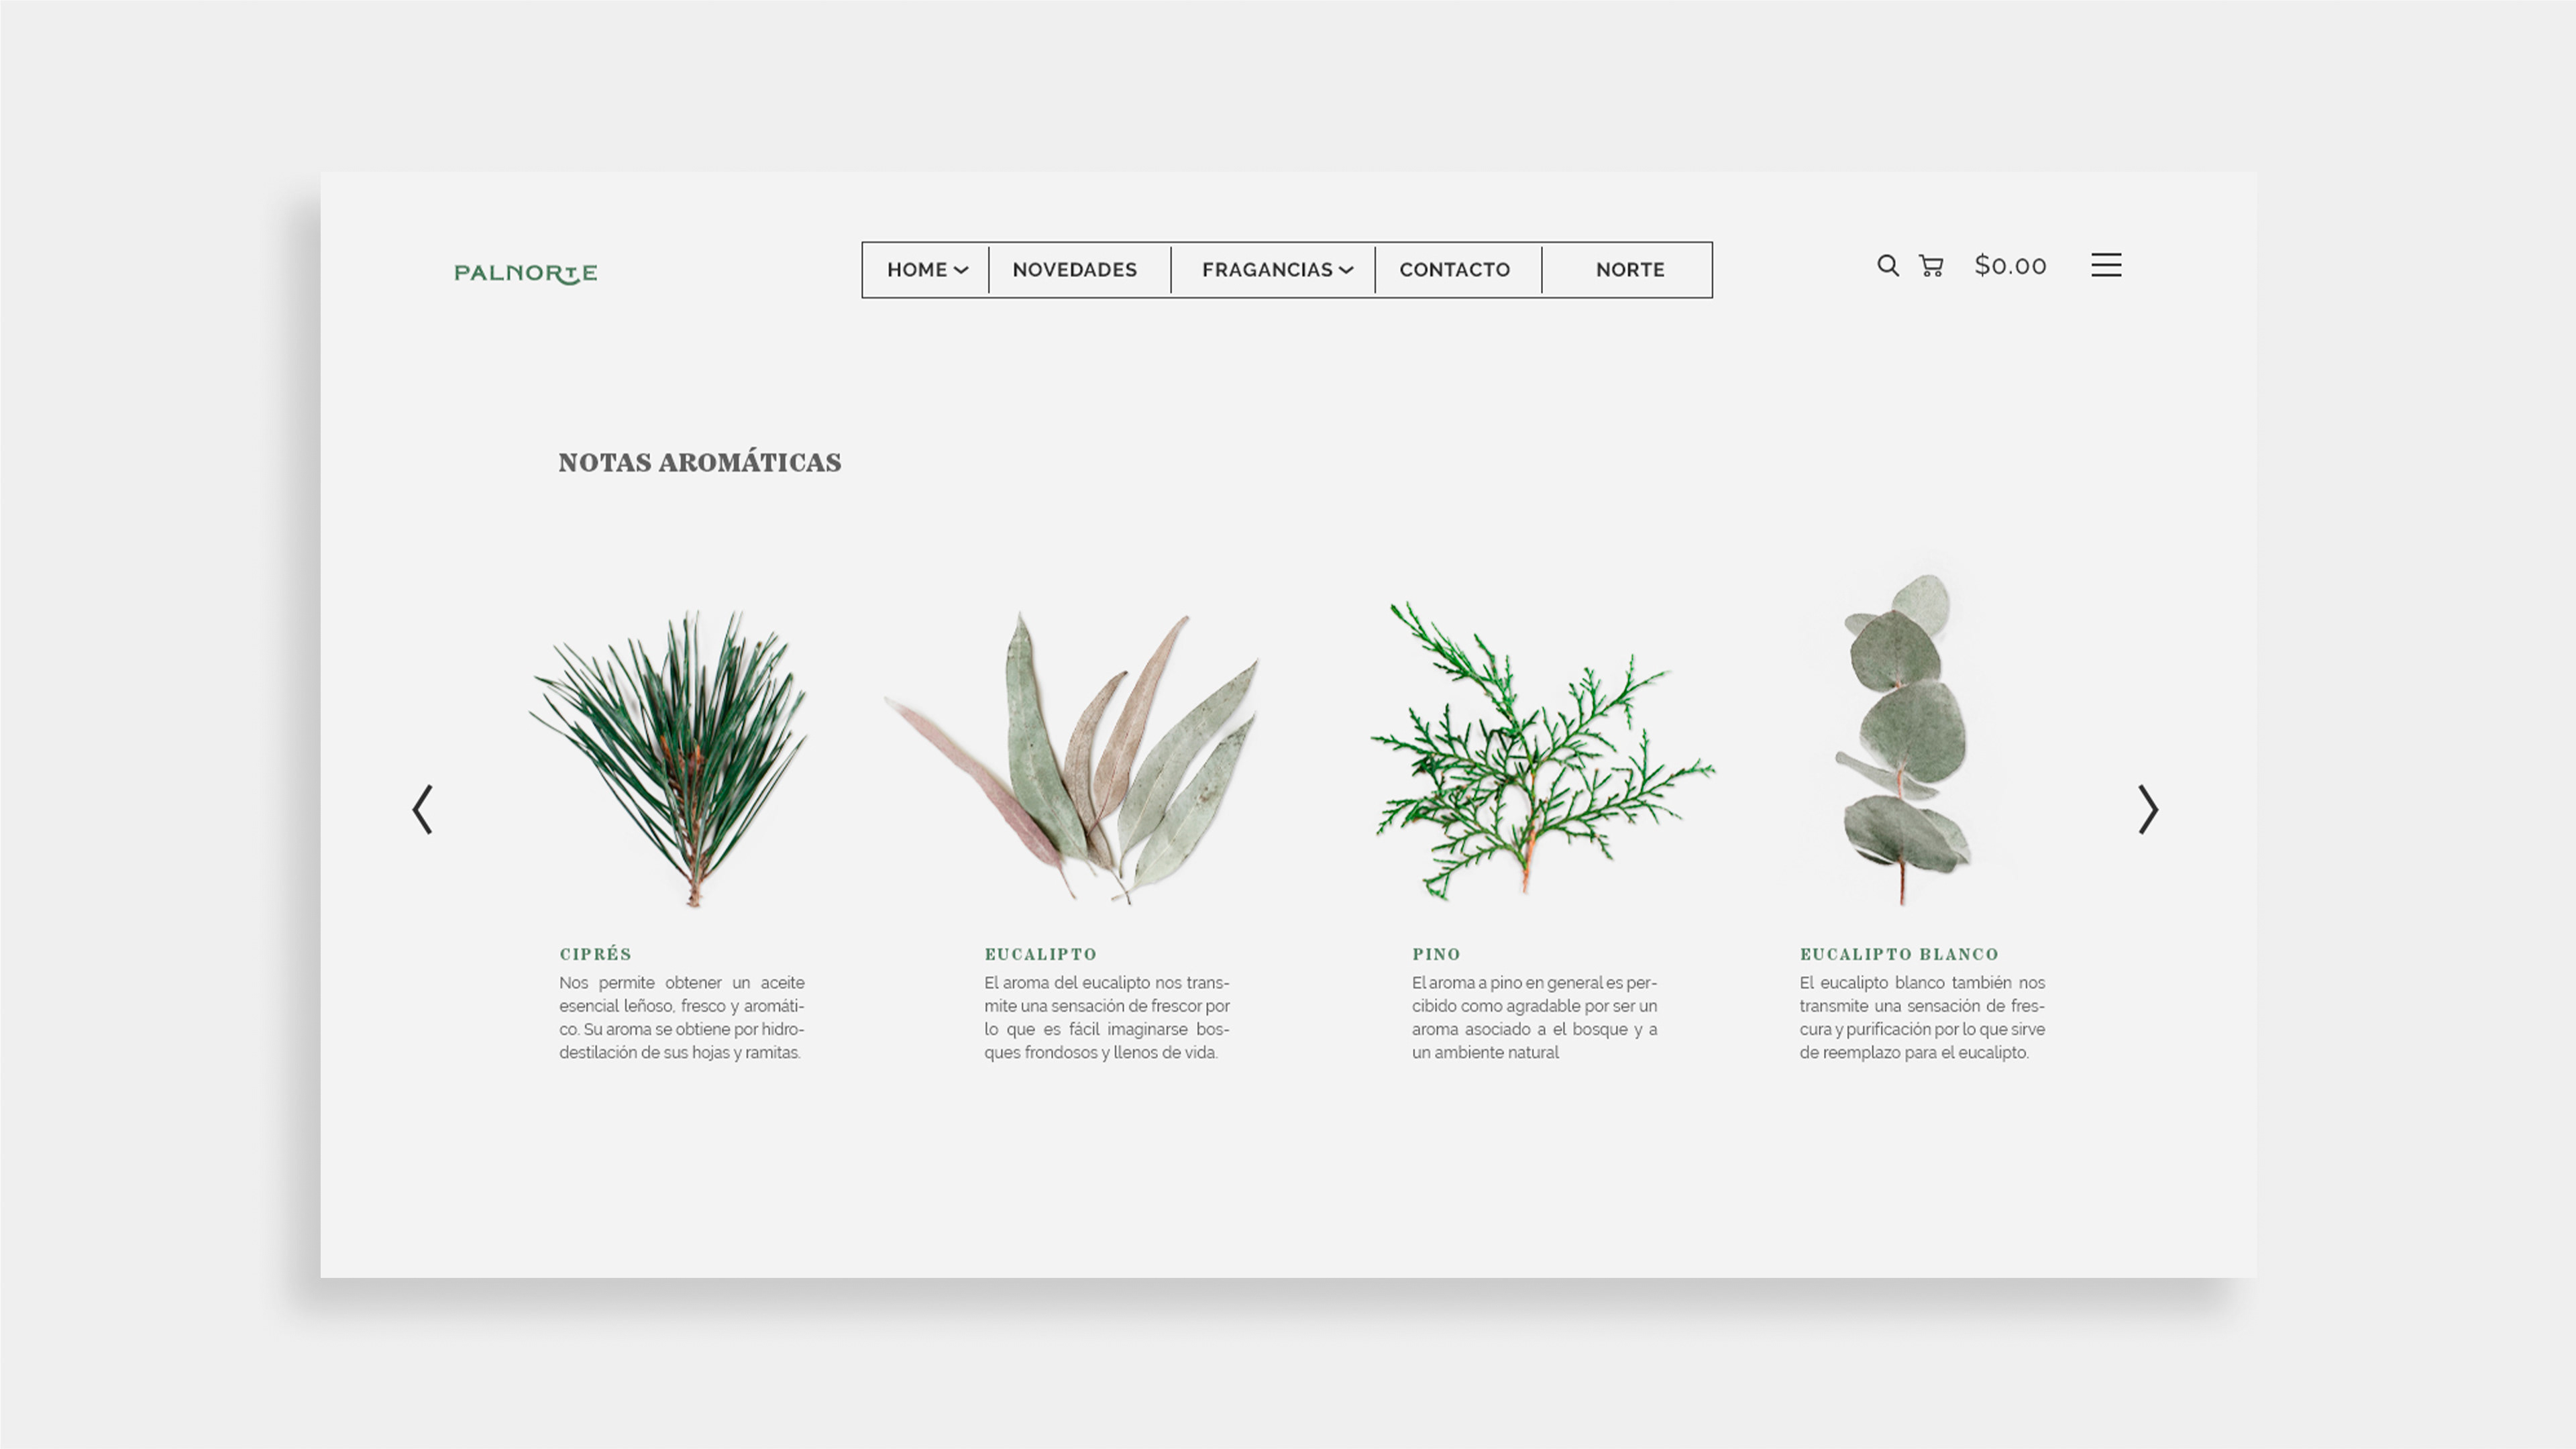Screen dimensions: 2576x1449
Task: Open the CONTACTO menu item
Action: point(1455,270)
